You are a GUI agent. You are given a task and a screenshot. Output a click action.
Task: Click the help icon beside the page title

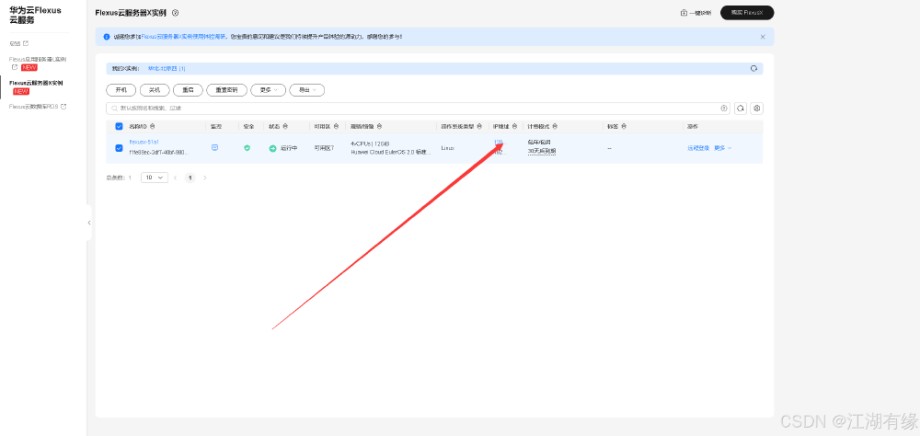tap(175, 13)
